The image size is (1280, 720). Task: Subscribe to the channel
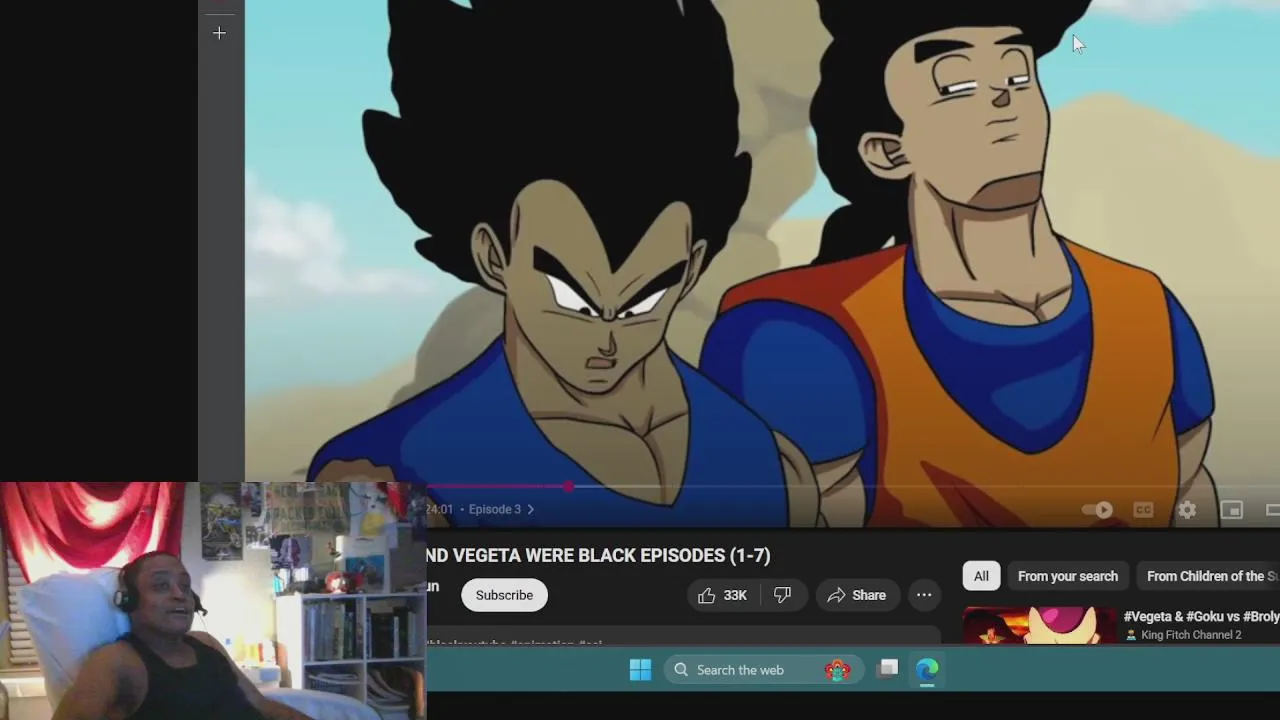(504, 595)
